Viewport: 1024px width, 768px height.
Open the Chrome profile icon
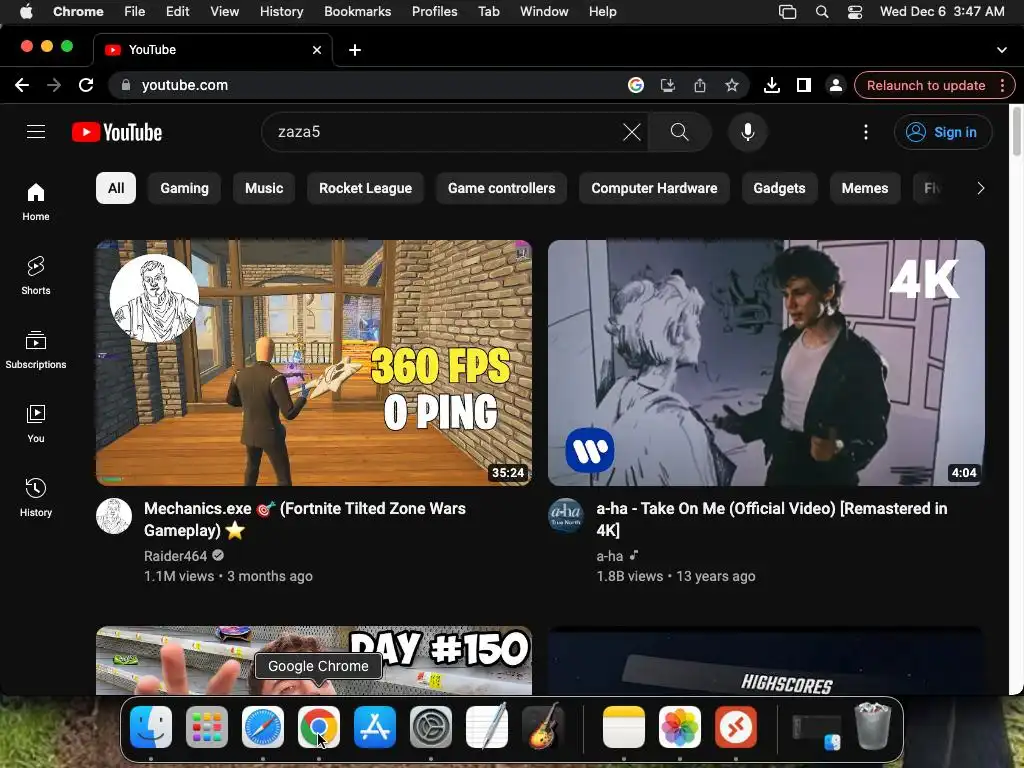[x=836, y=85]
